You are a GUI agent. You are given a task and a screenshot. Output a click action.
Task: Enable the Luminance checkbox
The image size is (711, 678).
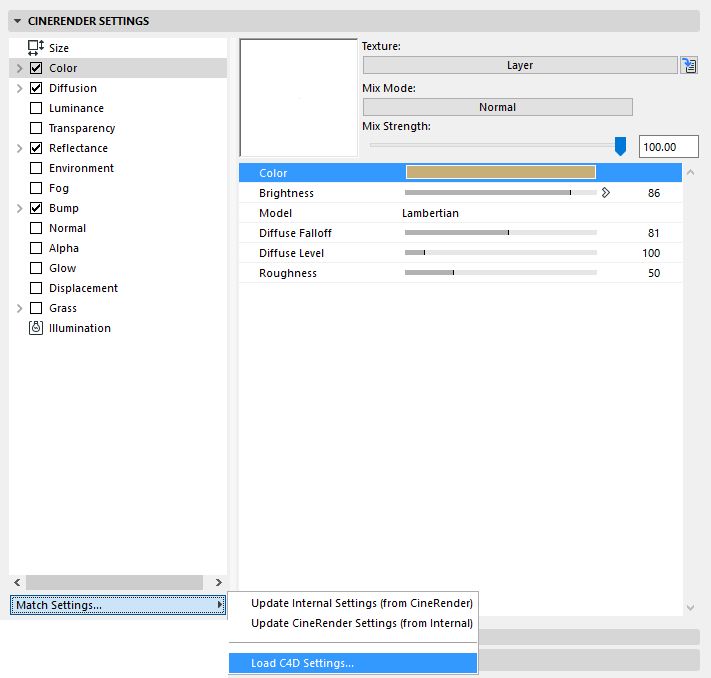(36, 108)
